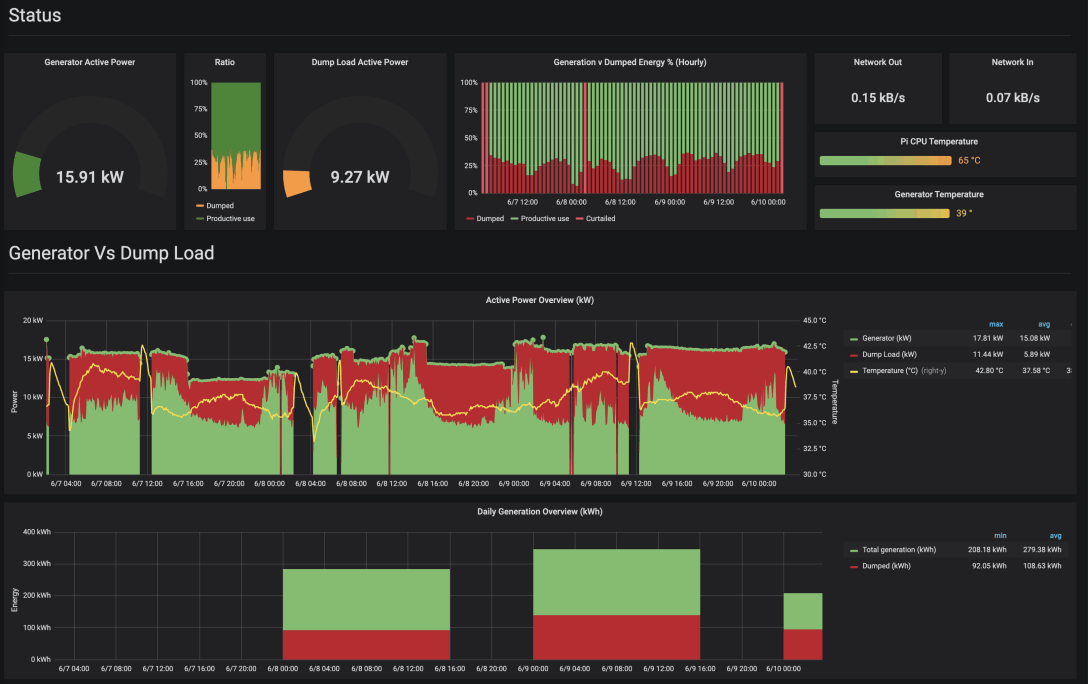Screen dimensions: 1088x684
Task: Click the 9.27 kW dump load gauge value
Action: pyautogui.click(x=359, y=178)
